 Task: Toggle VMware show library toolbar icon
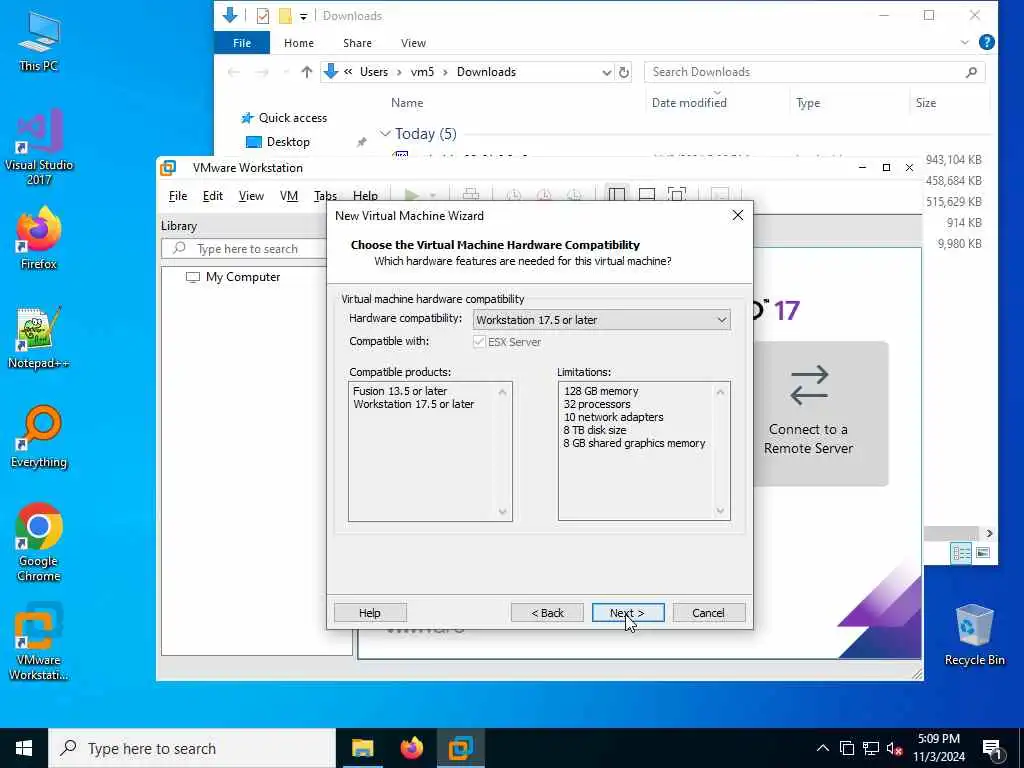click(x=616, y=195)
